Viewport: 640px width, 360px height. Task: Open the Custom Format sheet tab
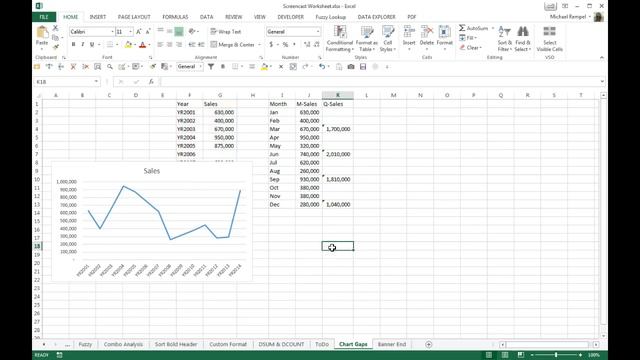coord(228,344)
